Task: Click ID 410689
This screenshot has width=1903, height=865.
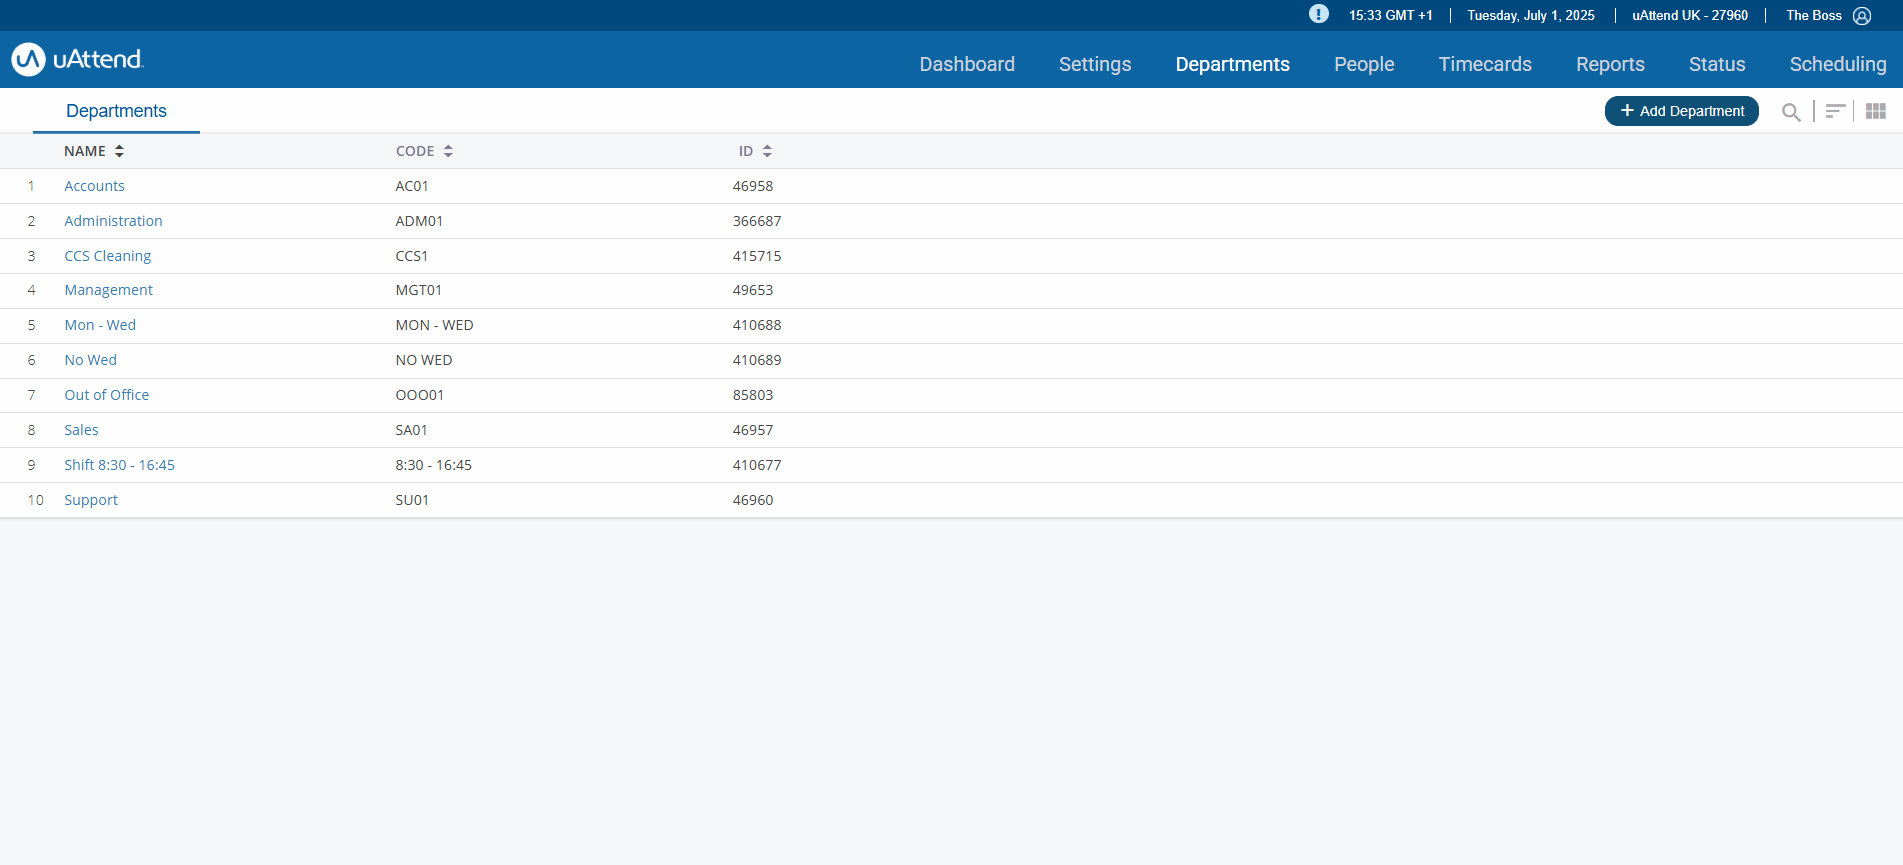Action: [x=757, y=360]
